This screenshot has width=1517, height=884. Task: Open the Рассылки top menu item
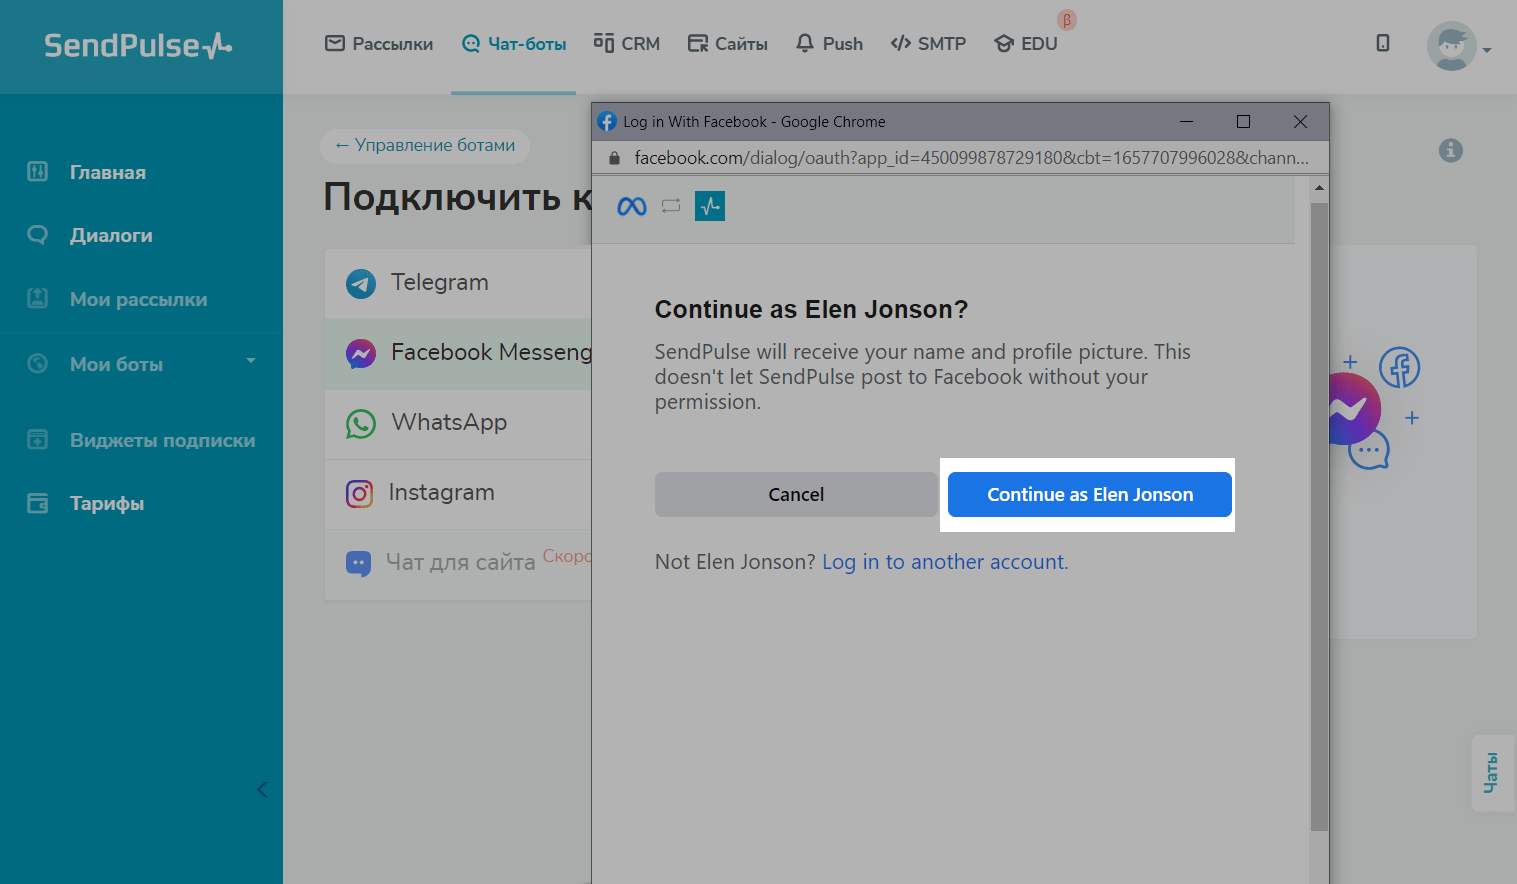click(379, 44)
